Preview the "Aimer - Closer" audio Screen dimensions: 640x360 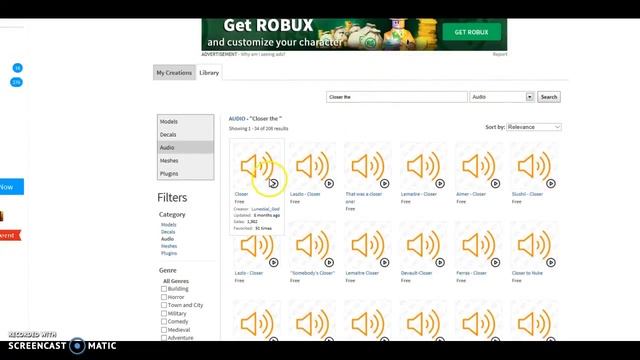pyautogui.click(x=496, y=184)
